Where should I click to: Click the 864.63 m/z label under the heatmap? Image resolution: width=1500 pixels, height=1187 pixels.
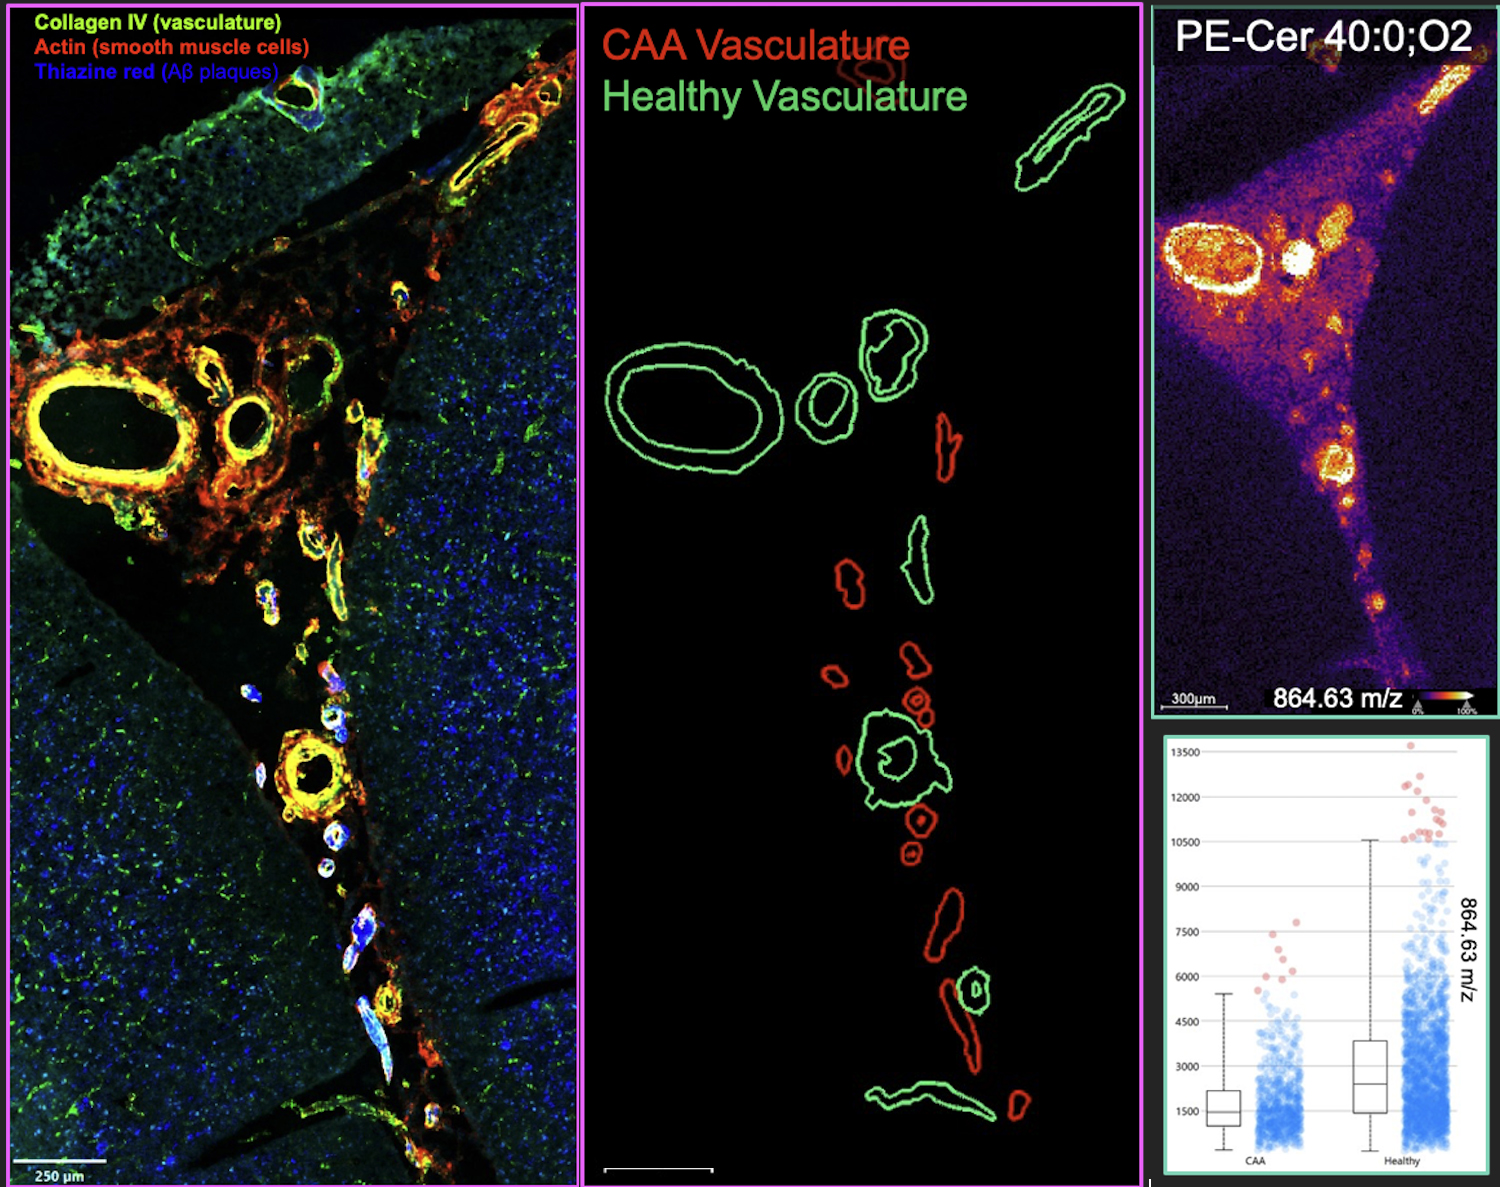coord(1337,698)
